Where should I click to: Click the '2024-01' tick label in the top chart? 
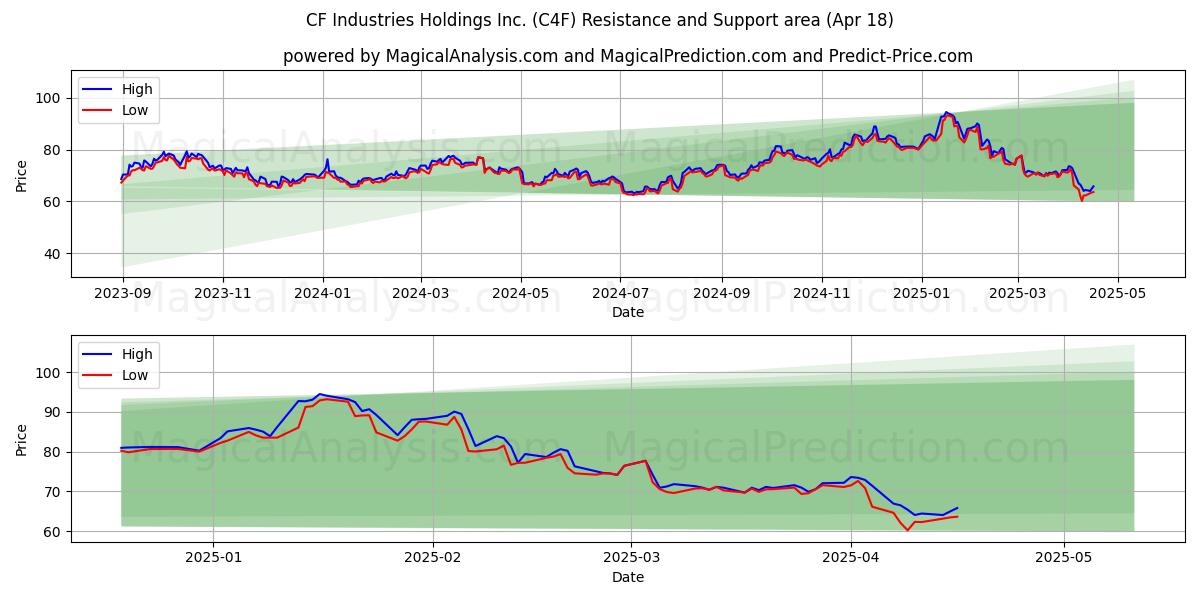(322, 293)
